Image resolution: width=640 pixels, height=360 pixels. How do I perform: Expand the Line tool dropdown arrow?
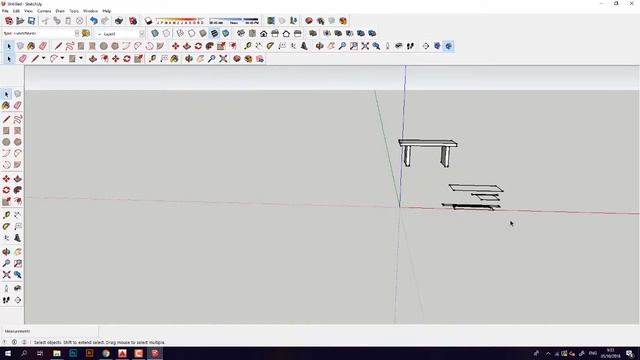pyautogui.click(x=44, y=59)
